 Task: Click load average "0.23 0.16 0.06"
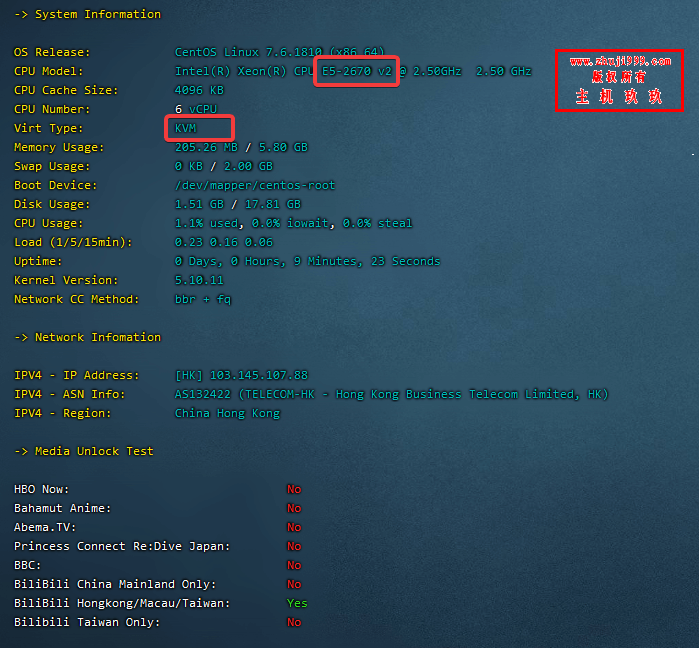[x=224, y=242]
